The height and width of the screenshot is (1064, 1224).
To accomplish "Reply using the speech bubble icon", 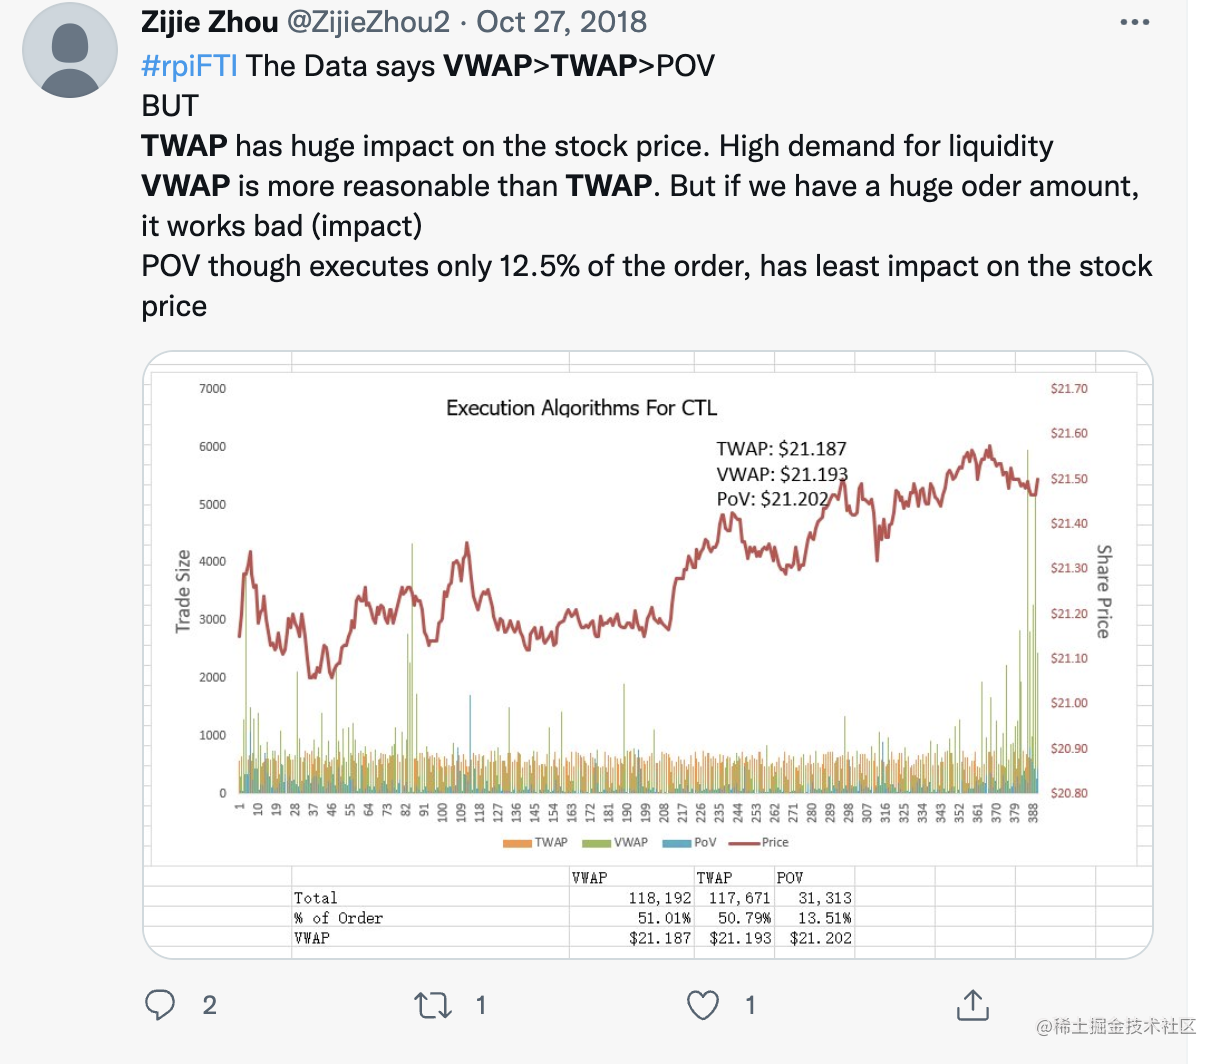I will click(x=160, y=1005).
